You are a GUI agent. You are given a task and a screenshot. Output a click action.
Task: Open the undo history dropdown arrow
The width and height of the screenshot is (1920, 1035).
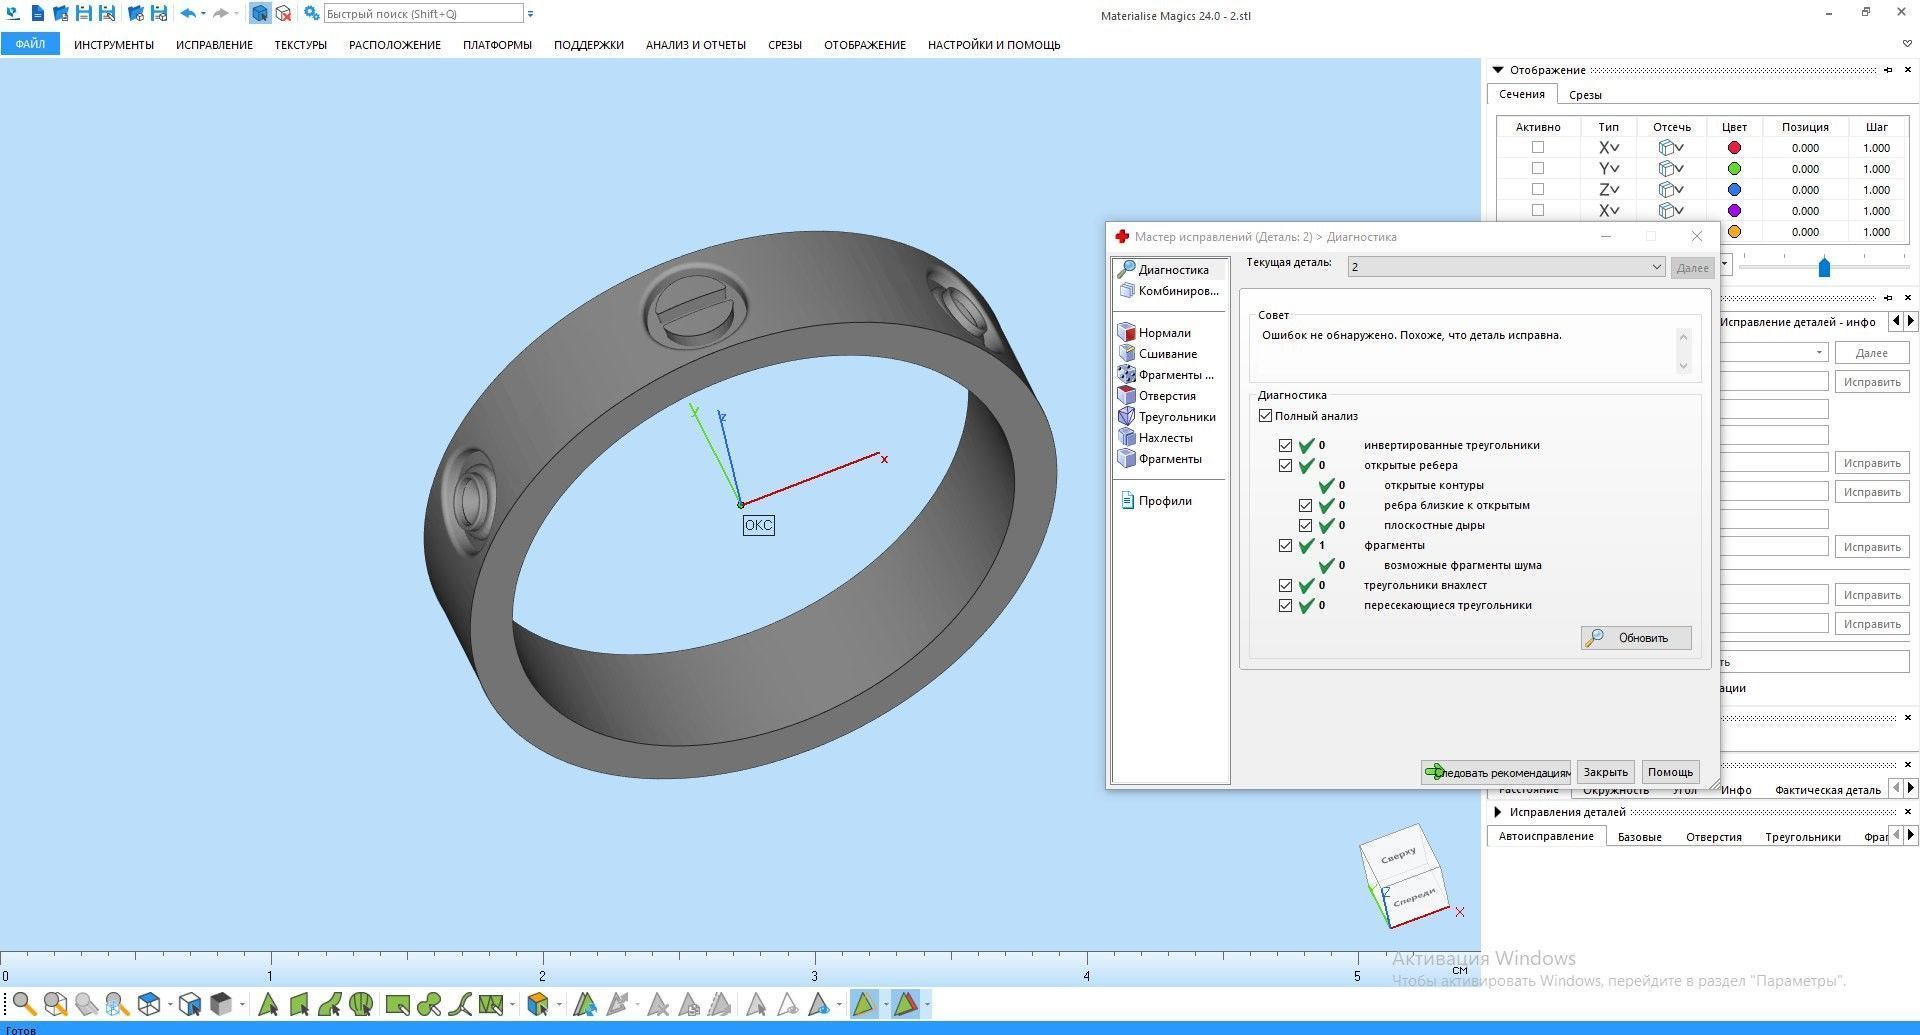tap(203, 14)
